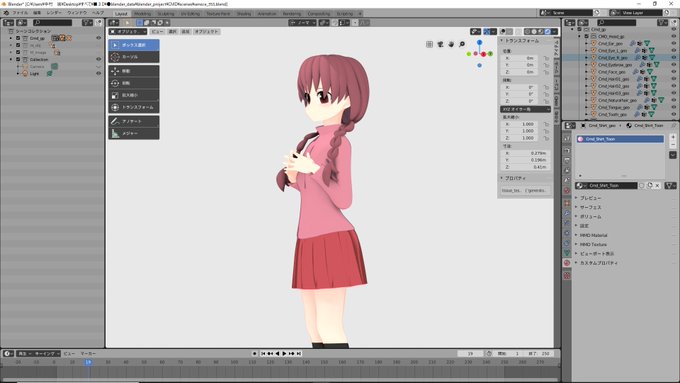This screenshot has height=383, width=680.
Task: Select the Box Select (ボックス選択) tool
Action: pyautogui.click(x=134, y=45)
